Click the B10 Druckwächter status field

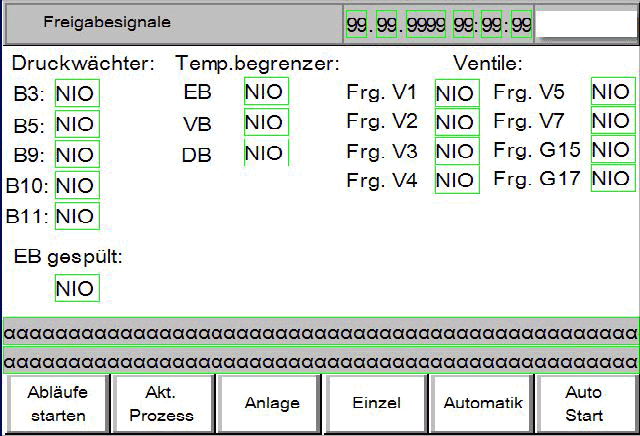point(76,185)
